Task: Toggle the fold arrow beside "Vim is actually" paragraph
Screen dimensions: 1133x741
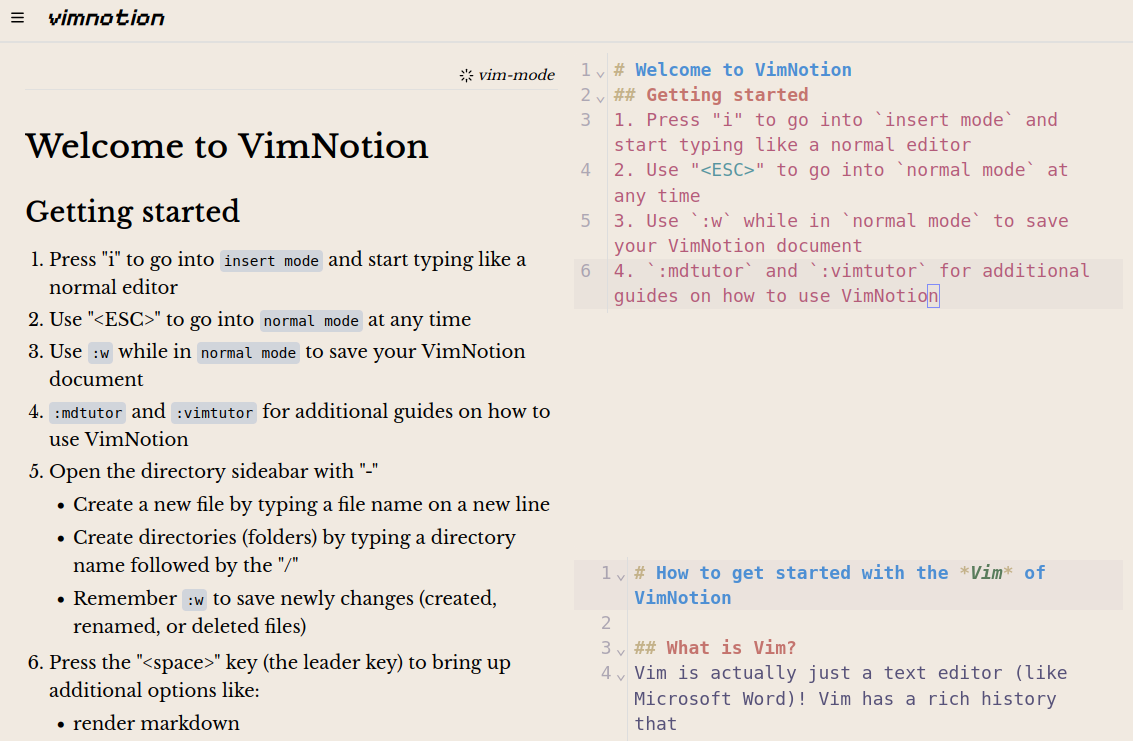Action: 620,675
